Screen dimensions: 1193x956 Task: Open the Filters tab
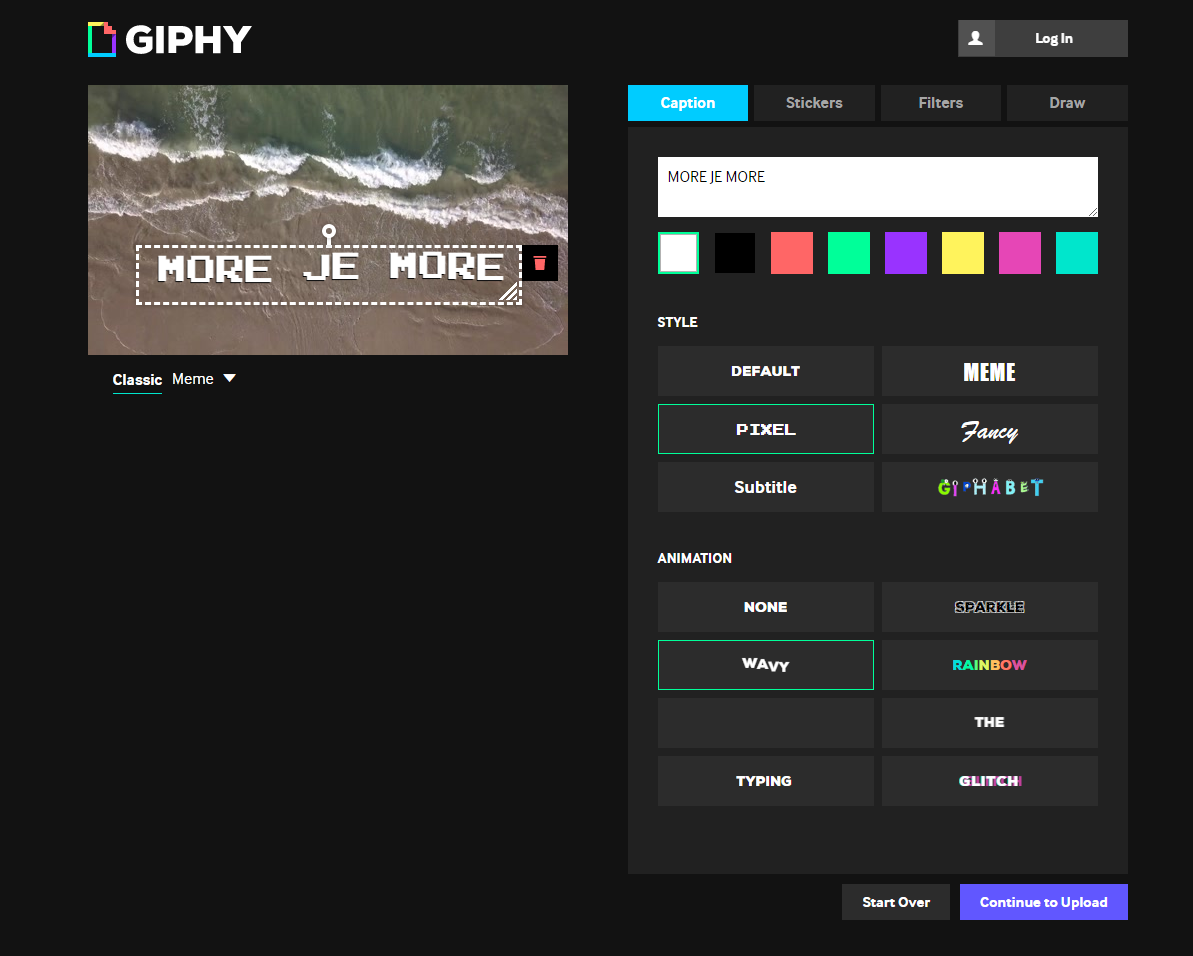[x=940, y=103]
